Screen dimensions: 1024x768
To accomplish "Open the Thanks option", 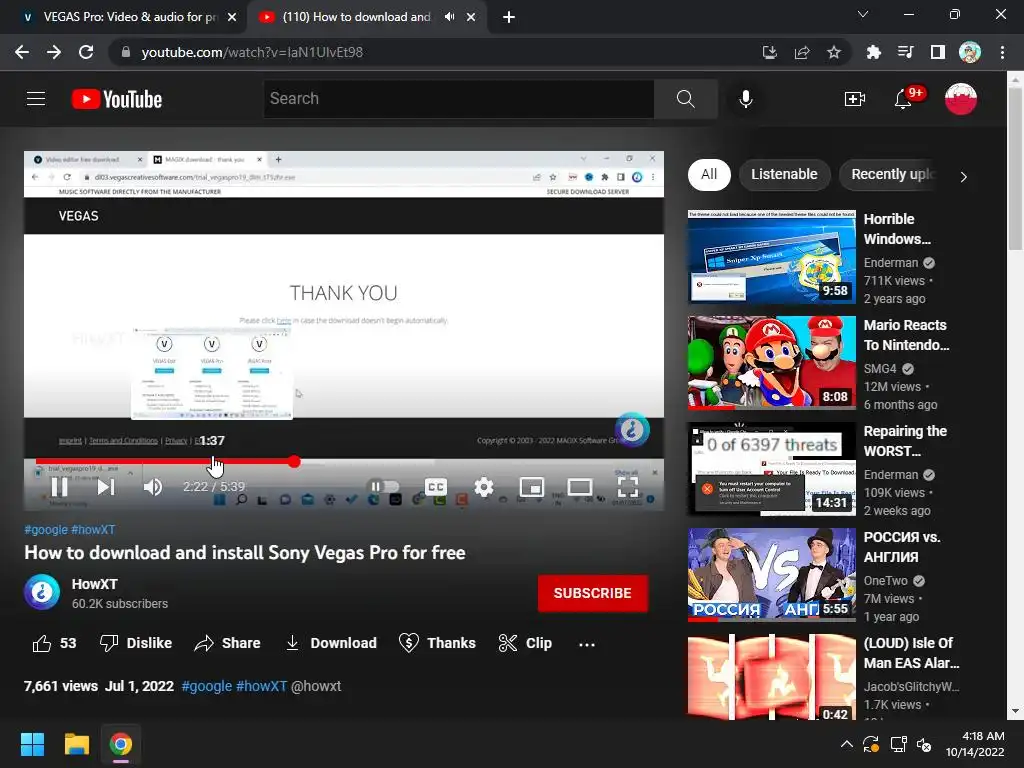I will [x=437, y=643].
